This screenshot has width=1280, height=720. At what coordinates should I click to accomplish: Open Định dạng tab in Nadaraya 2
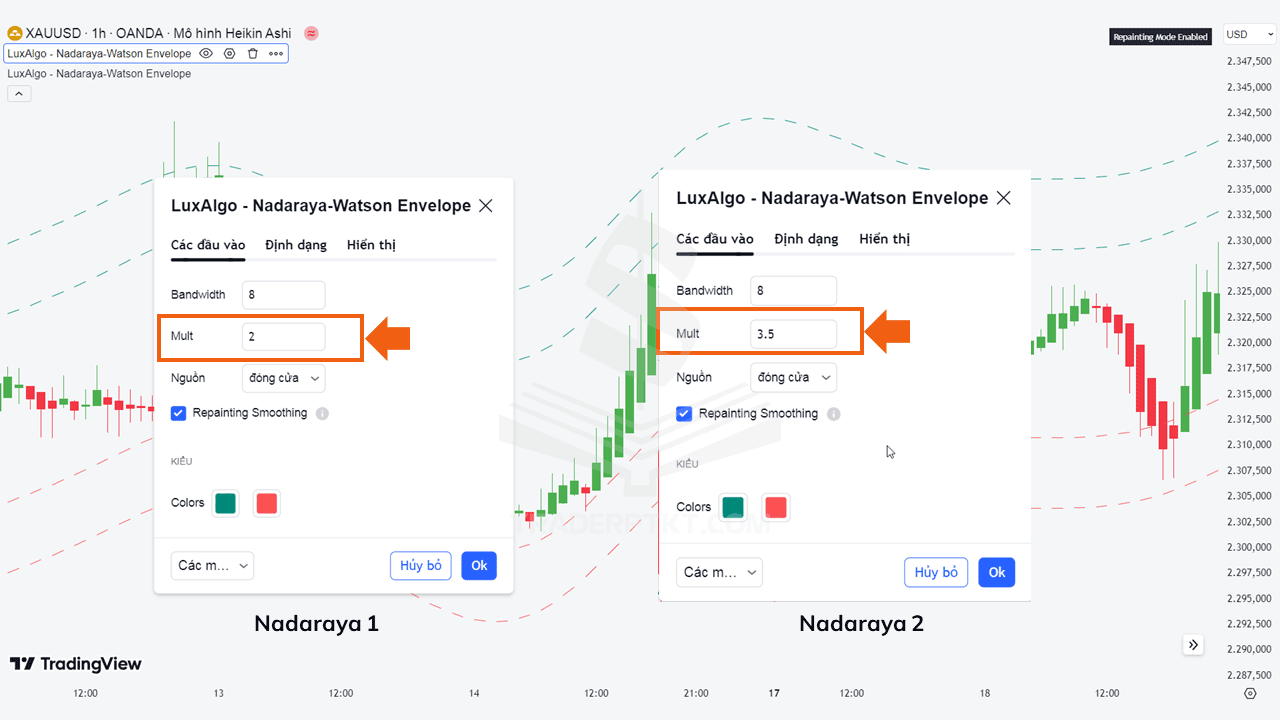point(806,239)
